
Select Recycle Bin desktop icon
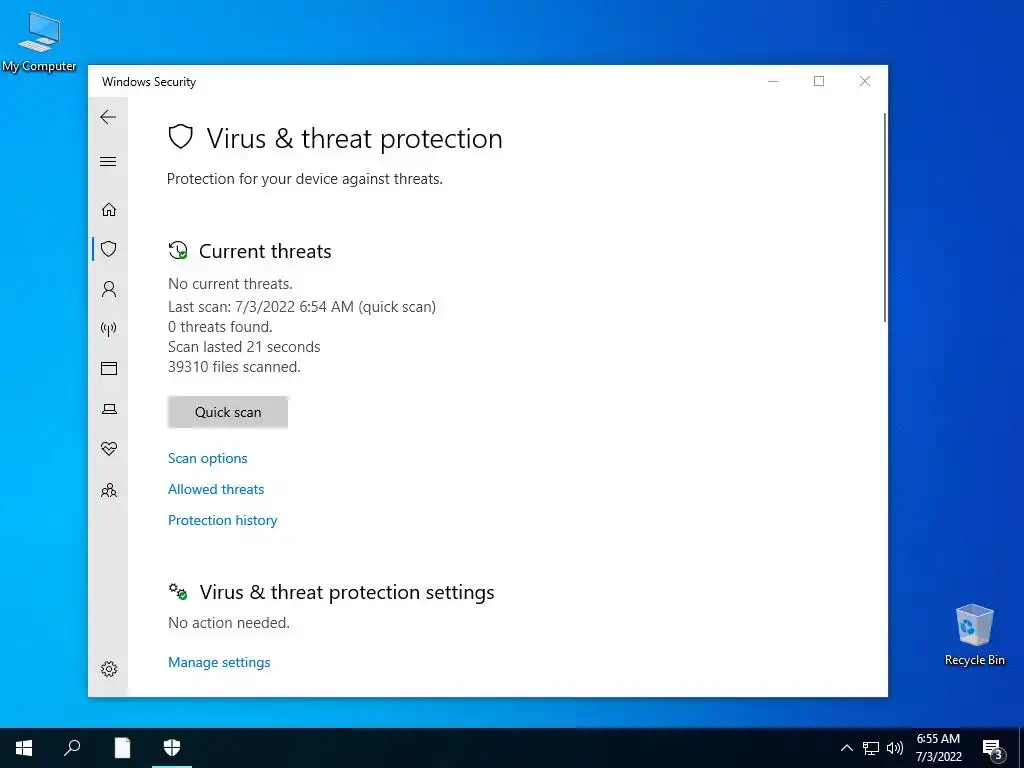pyautogui.click(x=974, y=635)
